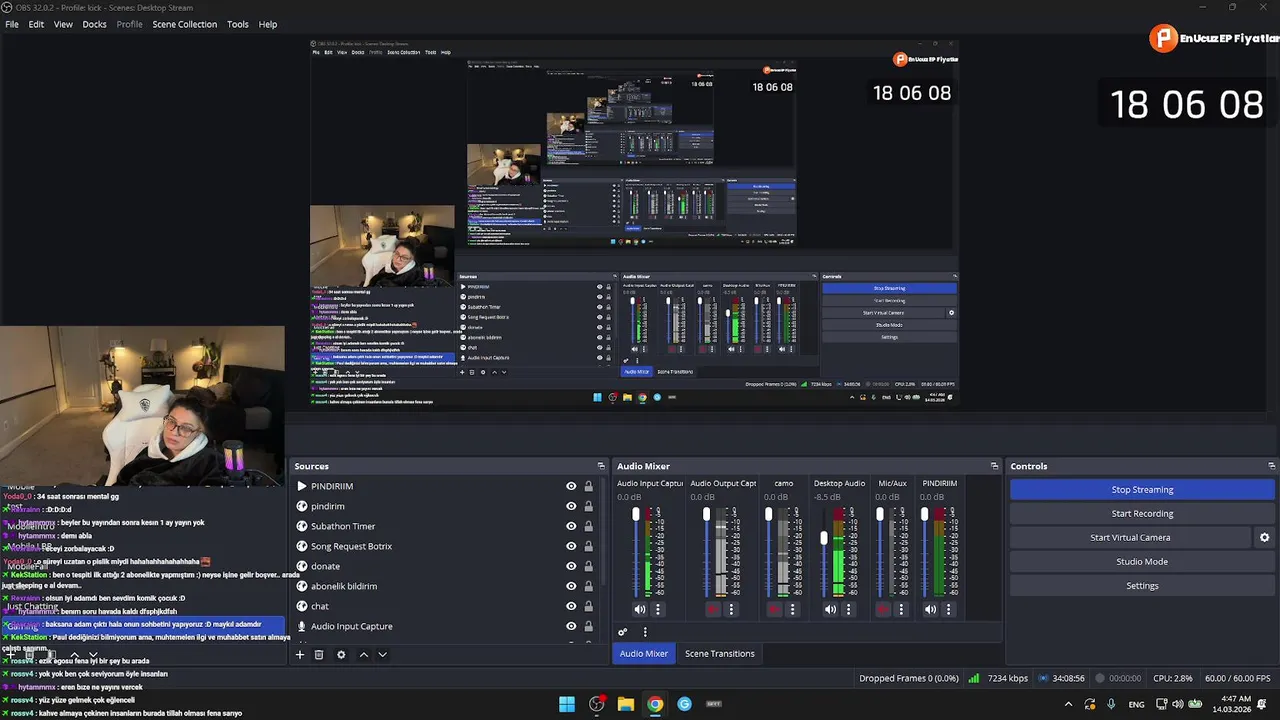Open the View menu
The image size is (1280, 720).
(x=63, y=24)
